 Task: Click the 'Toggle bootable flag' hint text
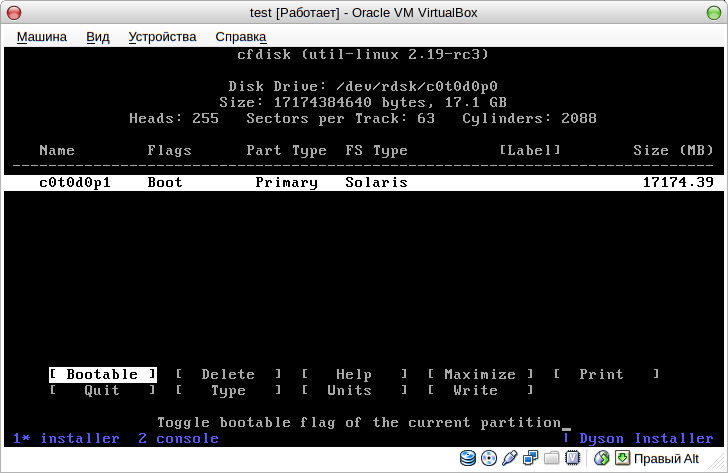(359, 422)
